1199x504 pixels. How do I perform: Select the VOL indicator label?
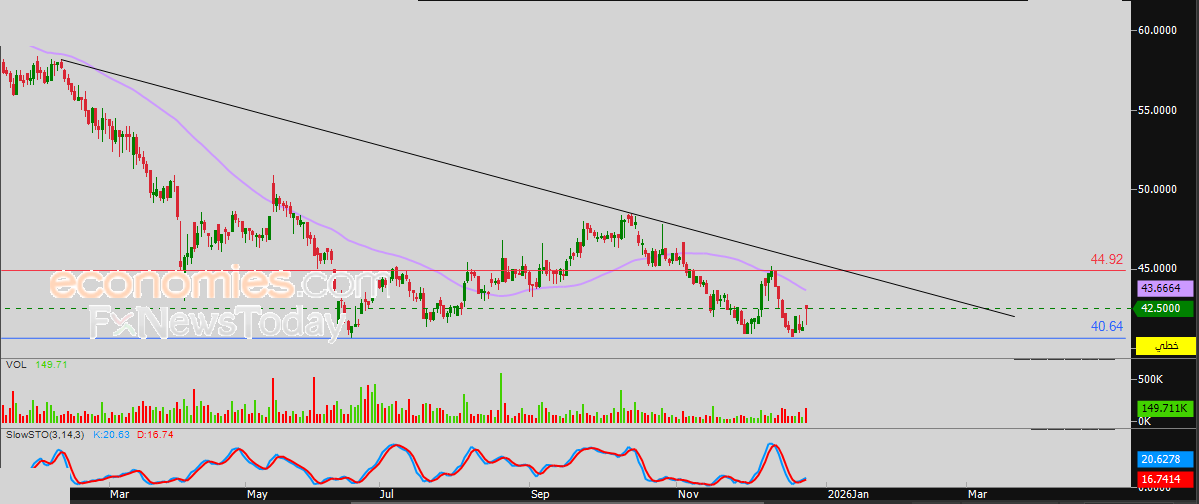click(x=16, y=366)
